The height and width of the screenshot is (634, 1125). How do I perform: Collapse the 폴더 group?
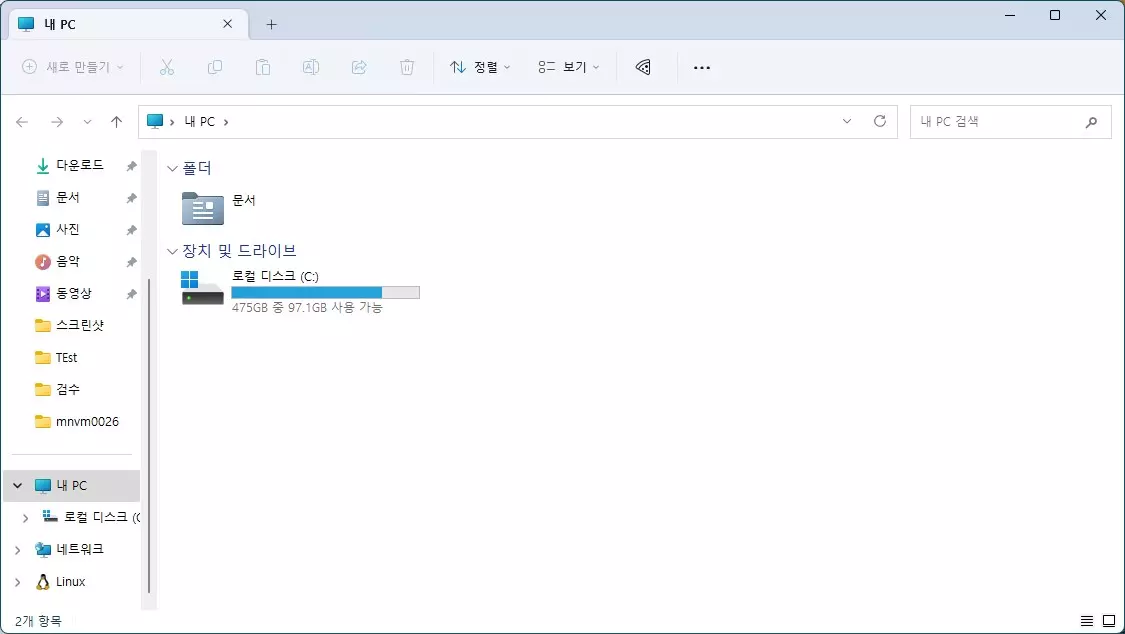point(172,169)
